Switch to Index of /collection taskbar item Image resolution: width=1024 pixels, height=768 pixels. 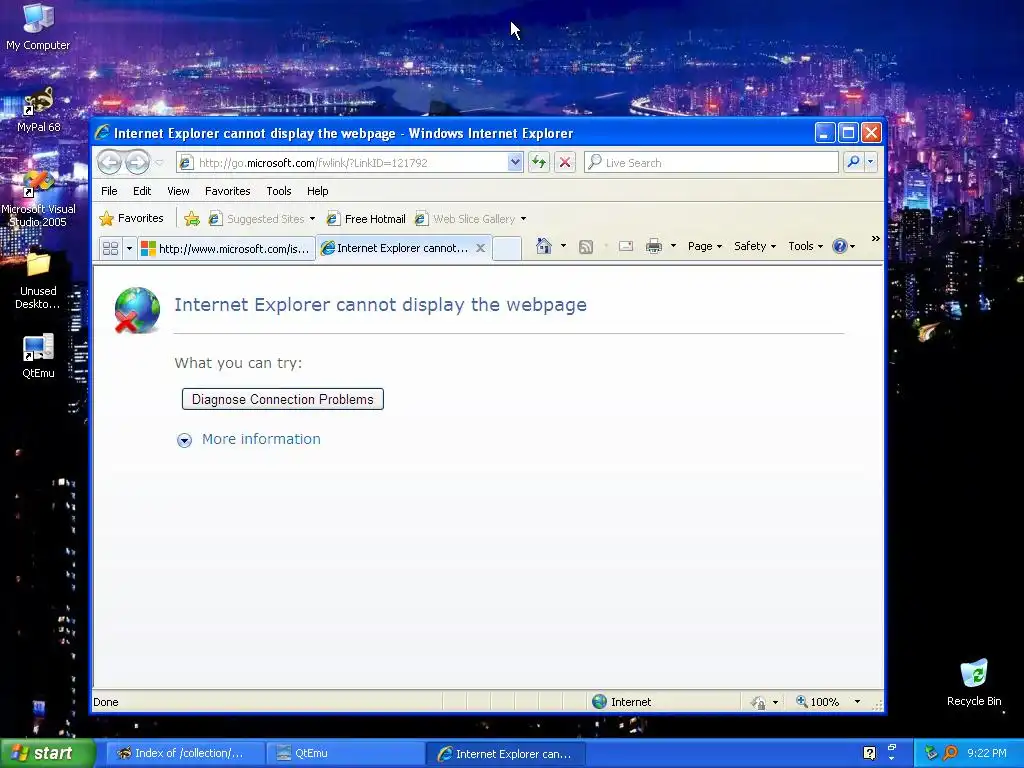[x=185, y=753]
